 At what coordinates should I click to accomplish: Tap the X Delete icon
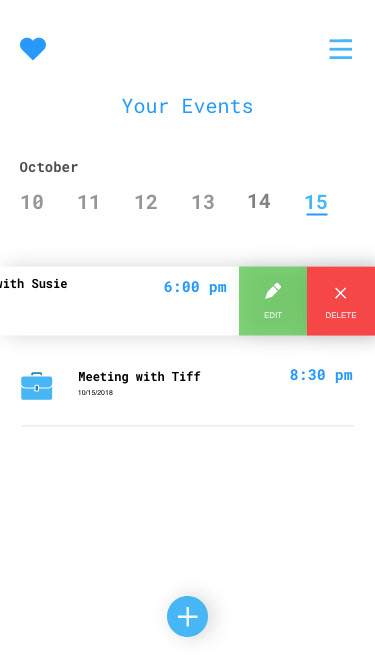pyautogui.click(x=341, y=293)
